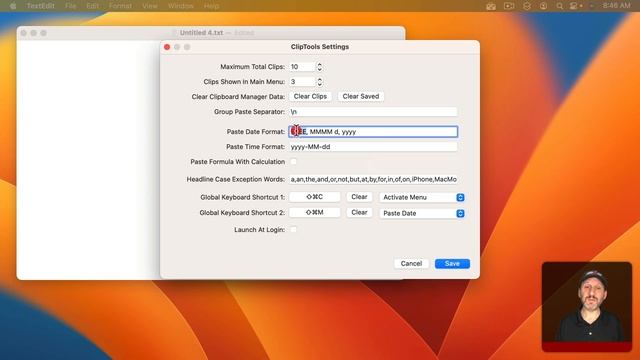Click the blue Save button
The image size is (640, 360).
tap(452, 264)
